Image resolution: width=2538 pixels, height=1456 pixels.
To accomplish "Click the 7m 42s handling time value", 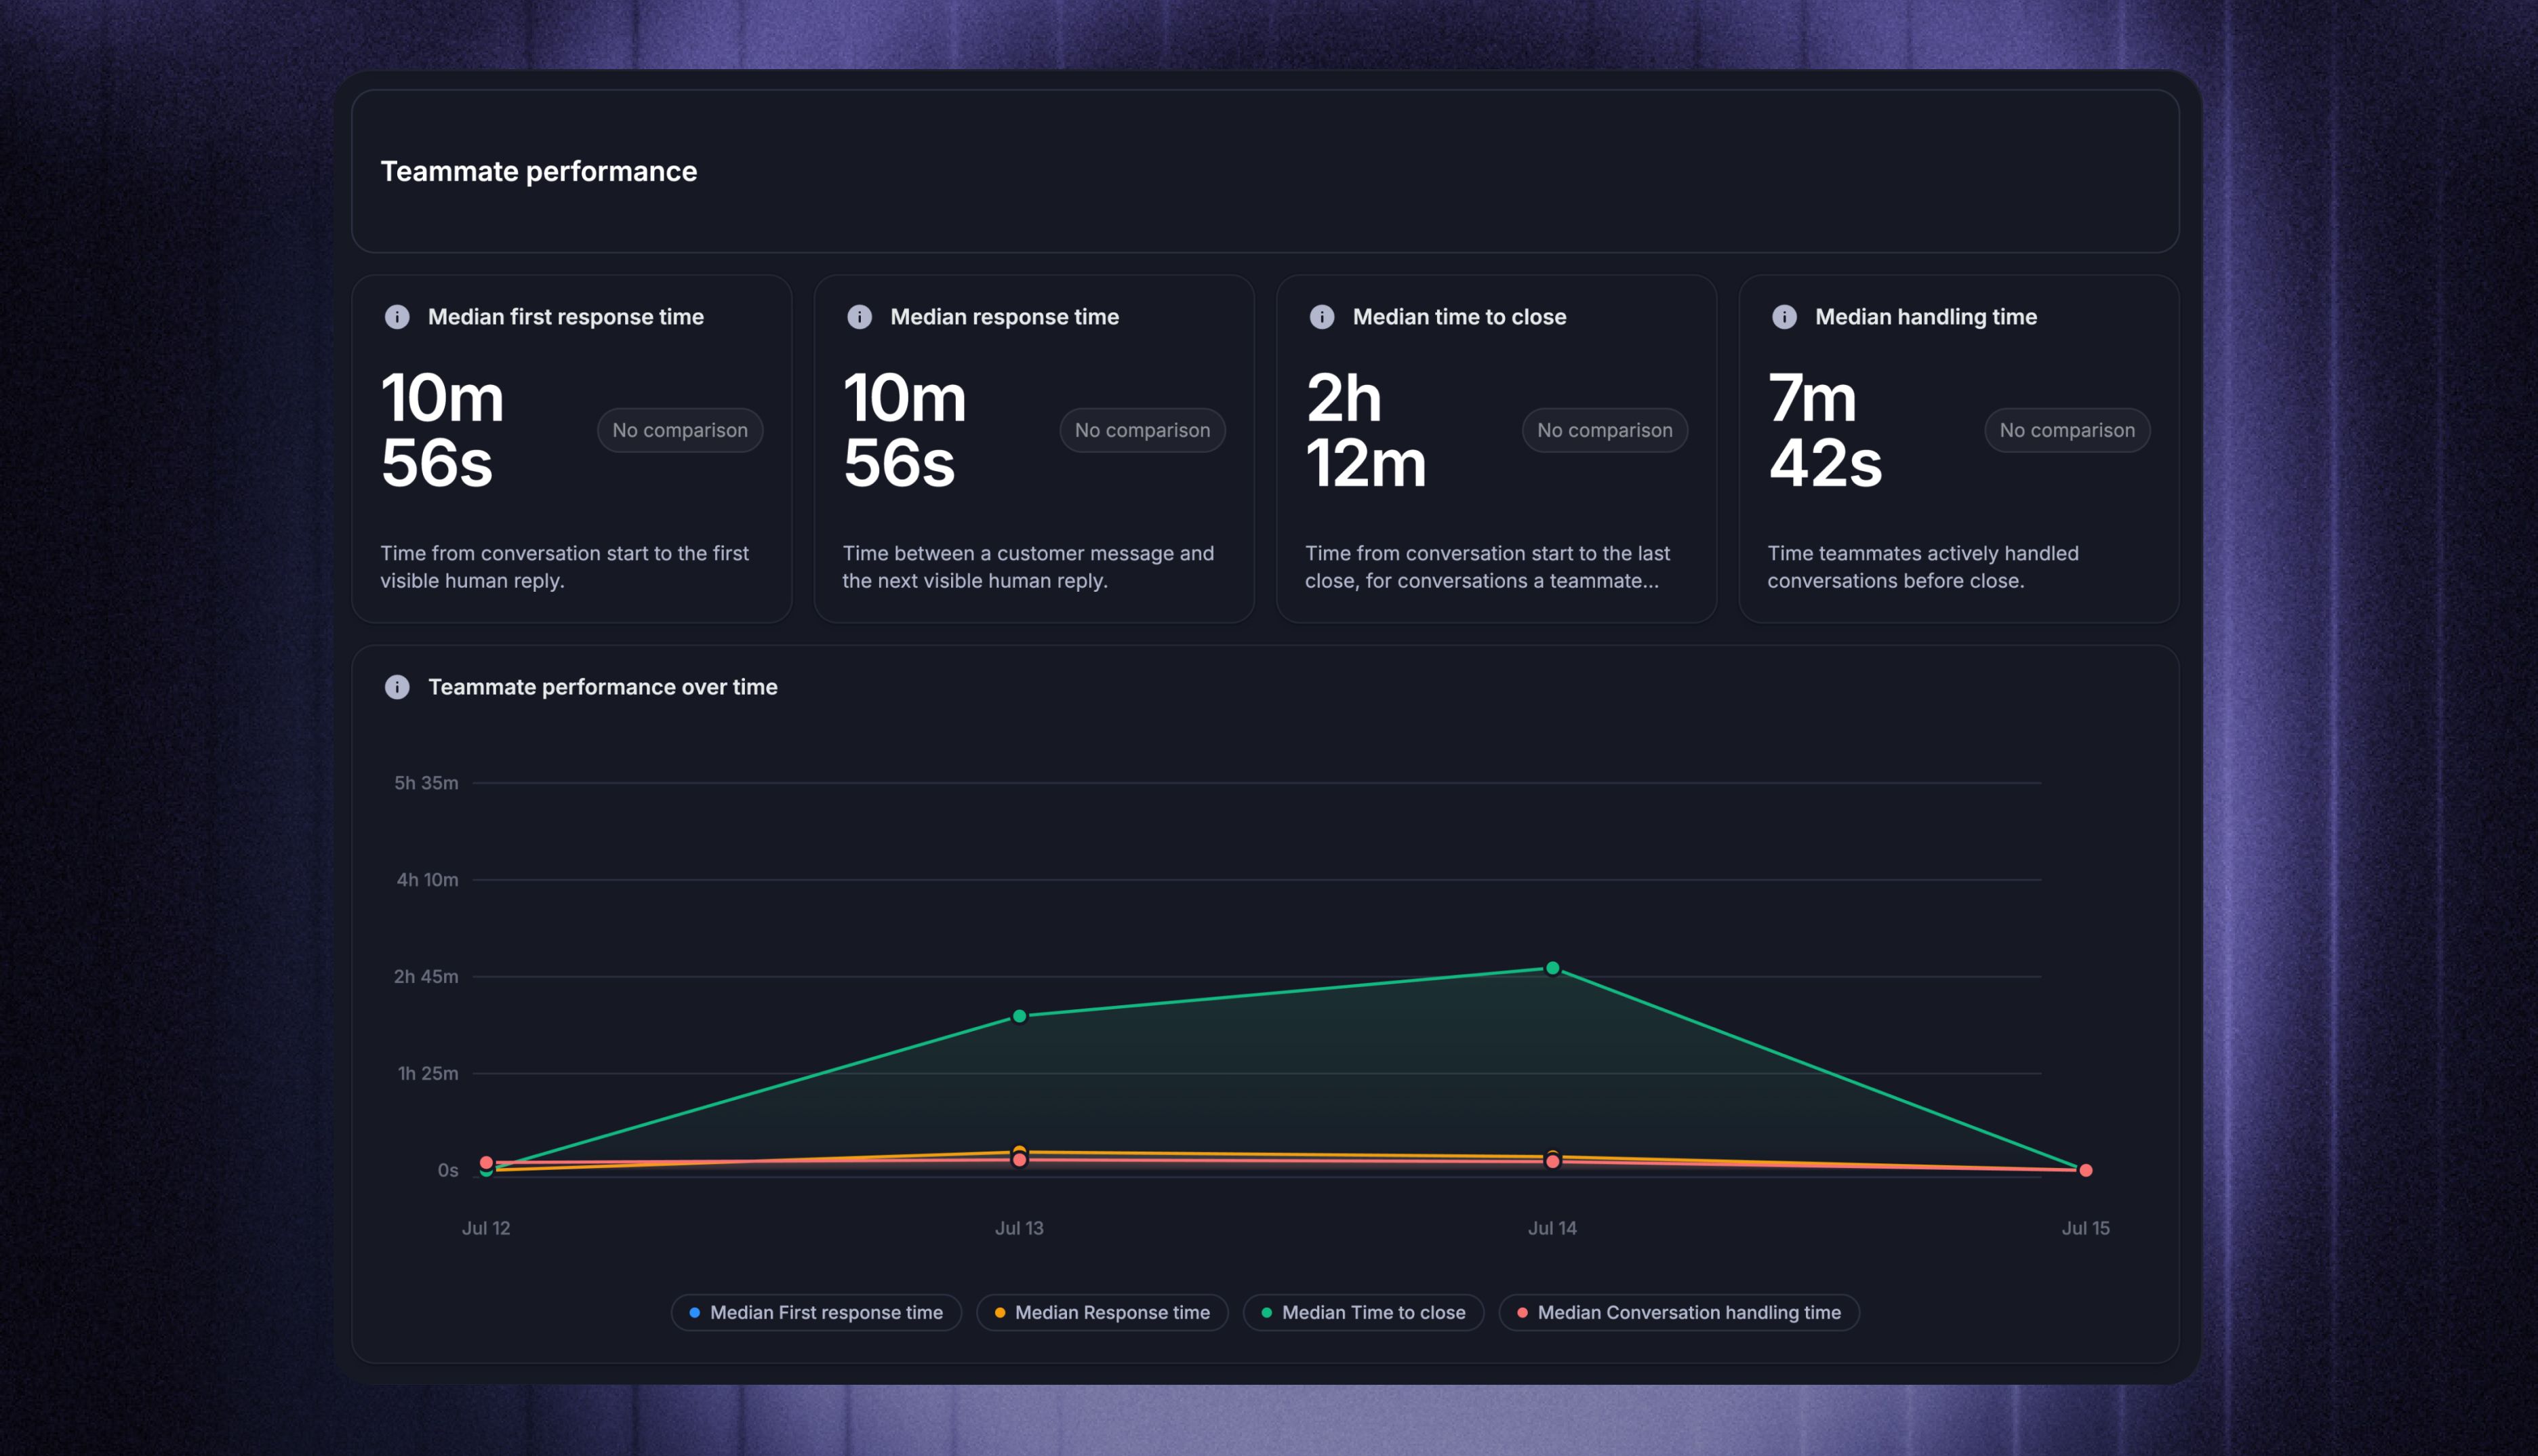I will pos(1825,430).
